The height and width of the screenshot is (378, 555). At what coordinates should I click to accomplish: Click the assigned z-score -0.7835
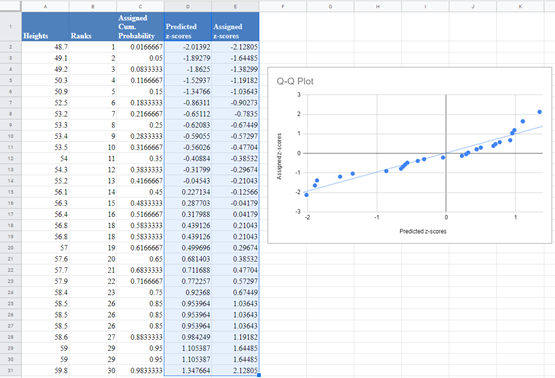(235, 114)
